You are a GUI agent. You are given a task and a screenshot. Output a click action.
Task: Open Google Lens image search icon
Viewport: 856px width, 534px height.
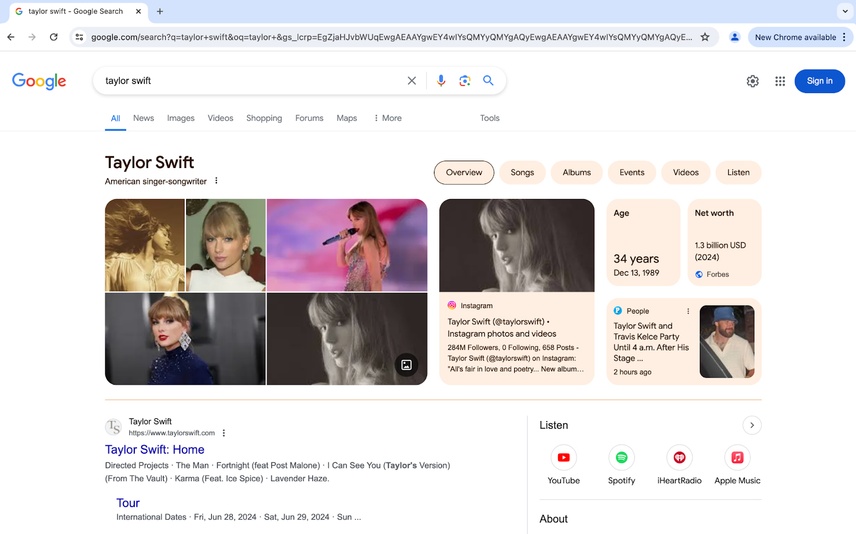[x=465, y=81]
